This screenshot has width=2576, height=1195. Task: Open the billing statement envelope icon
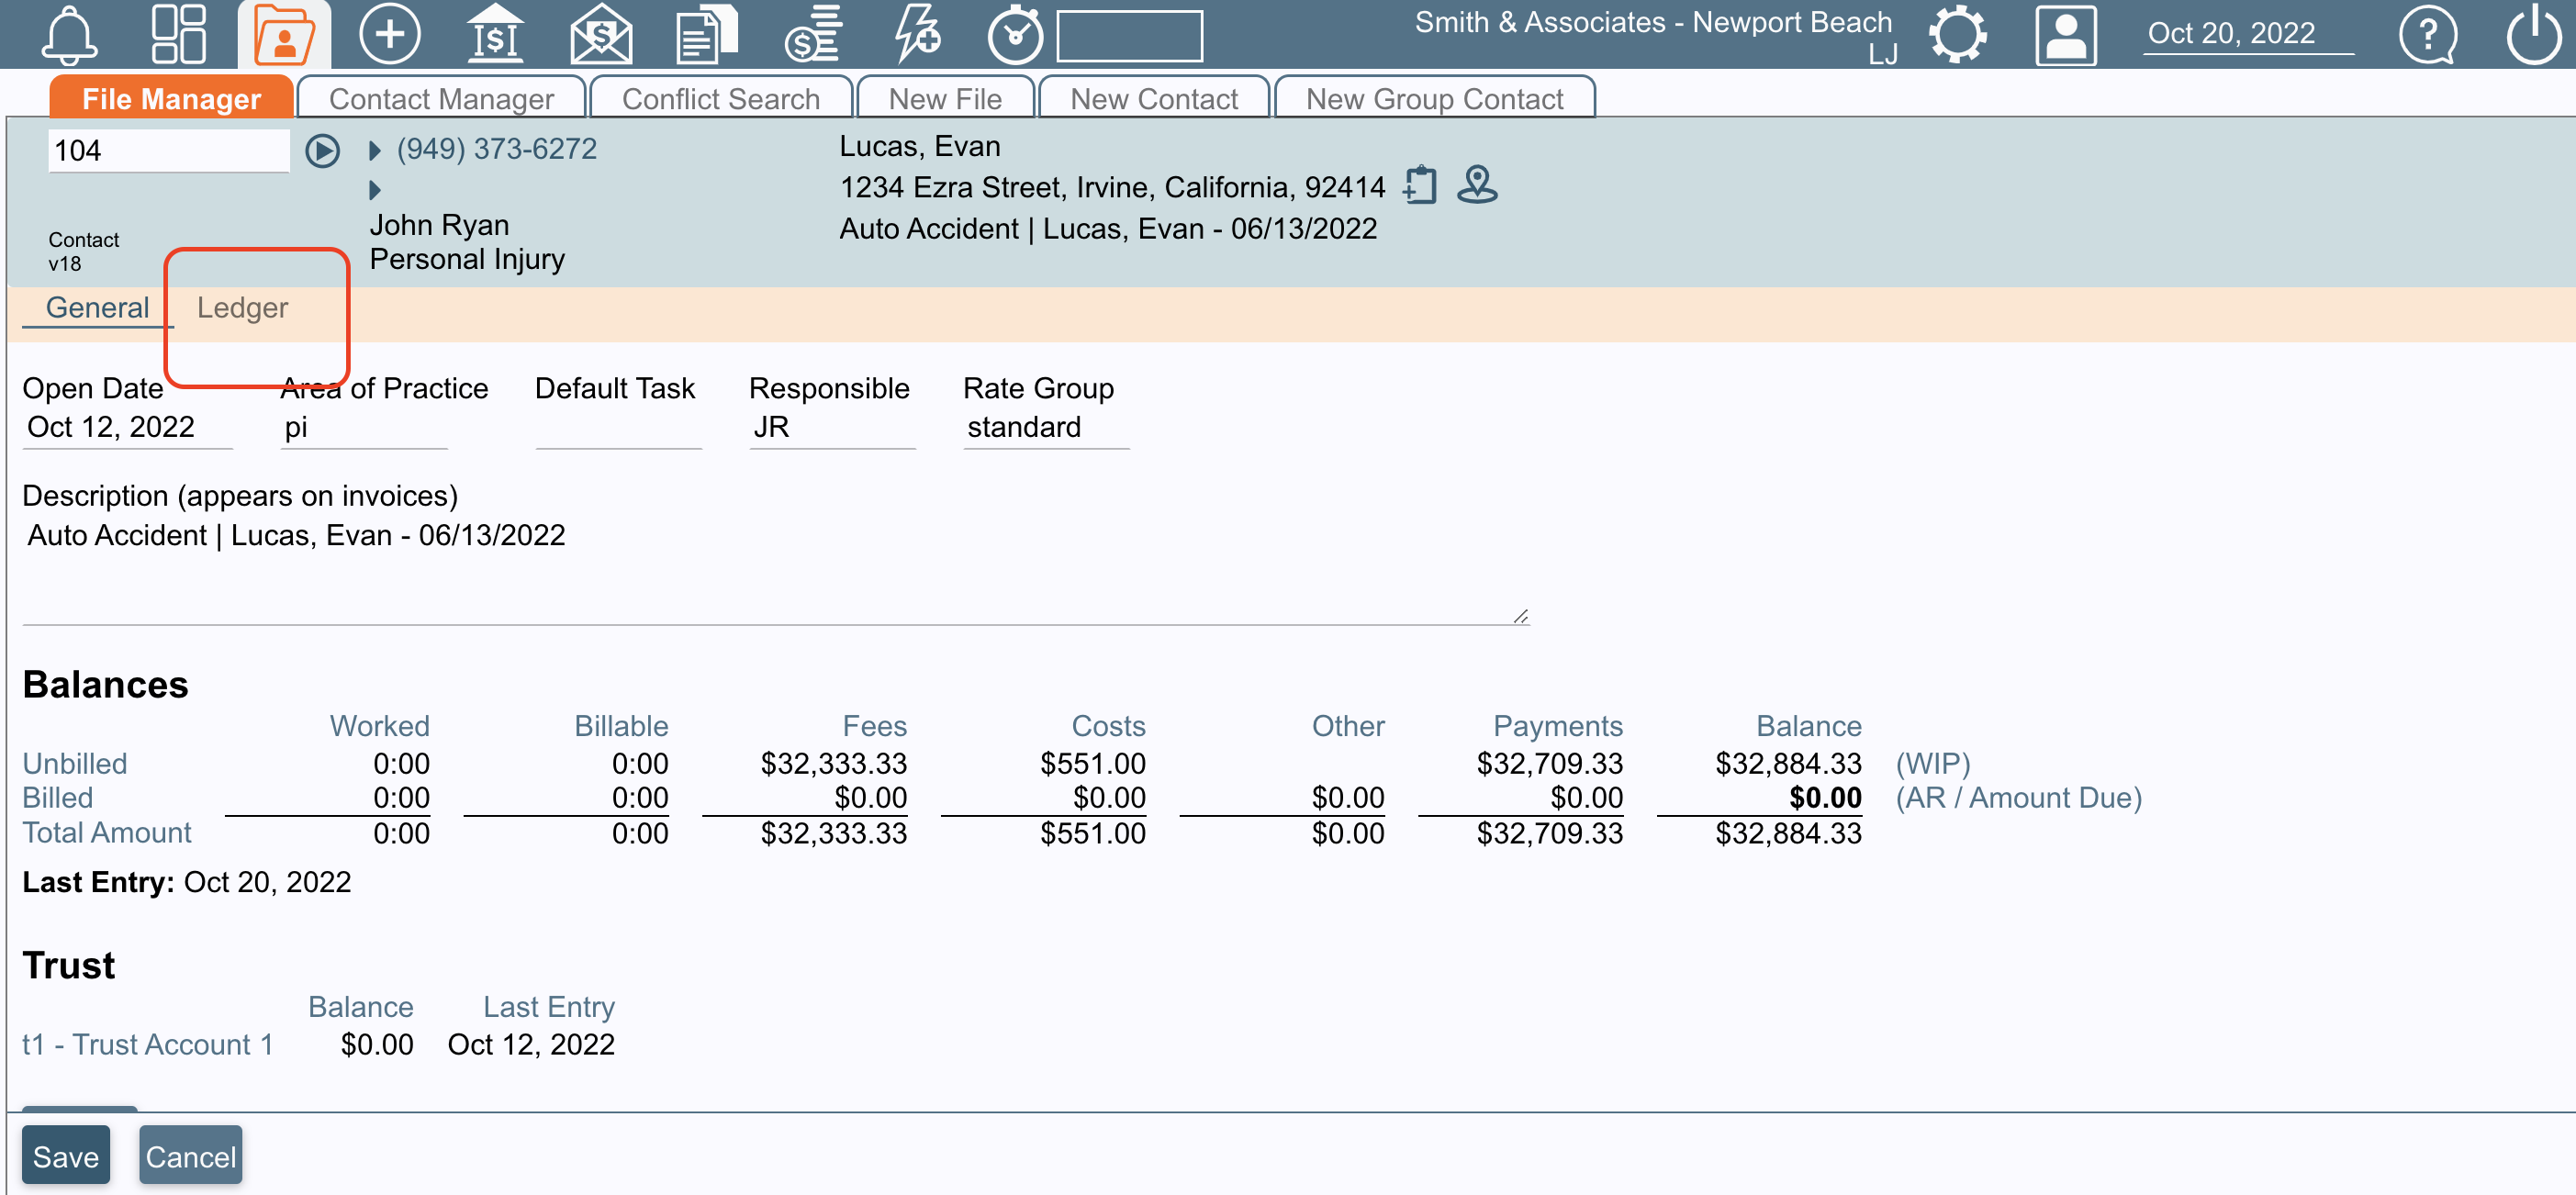pos(601,33)
